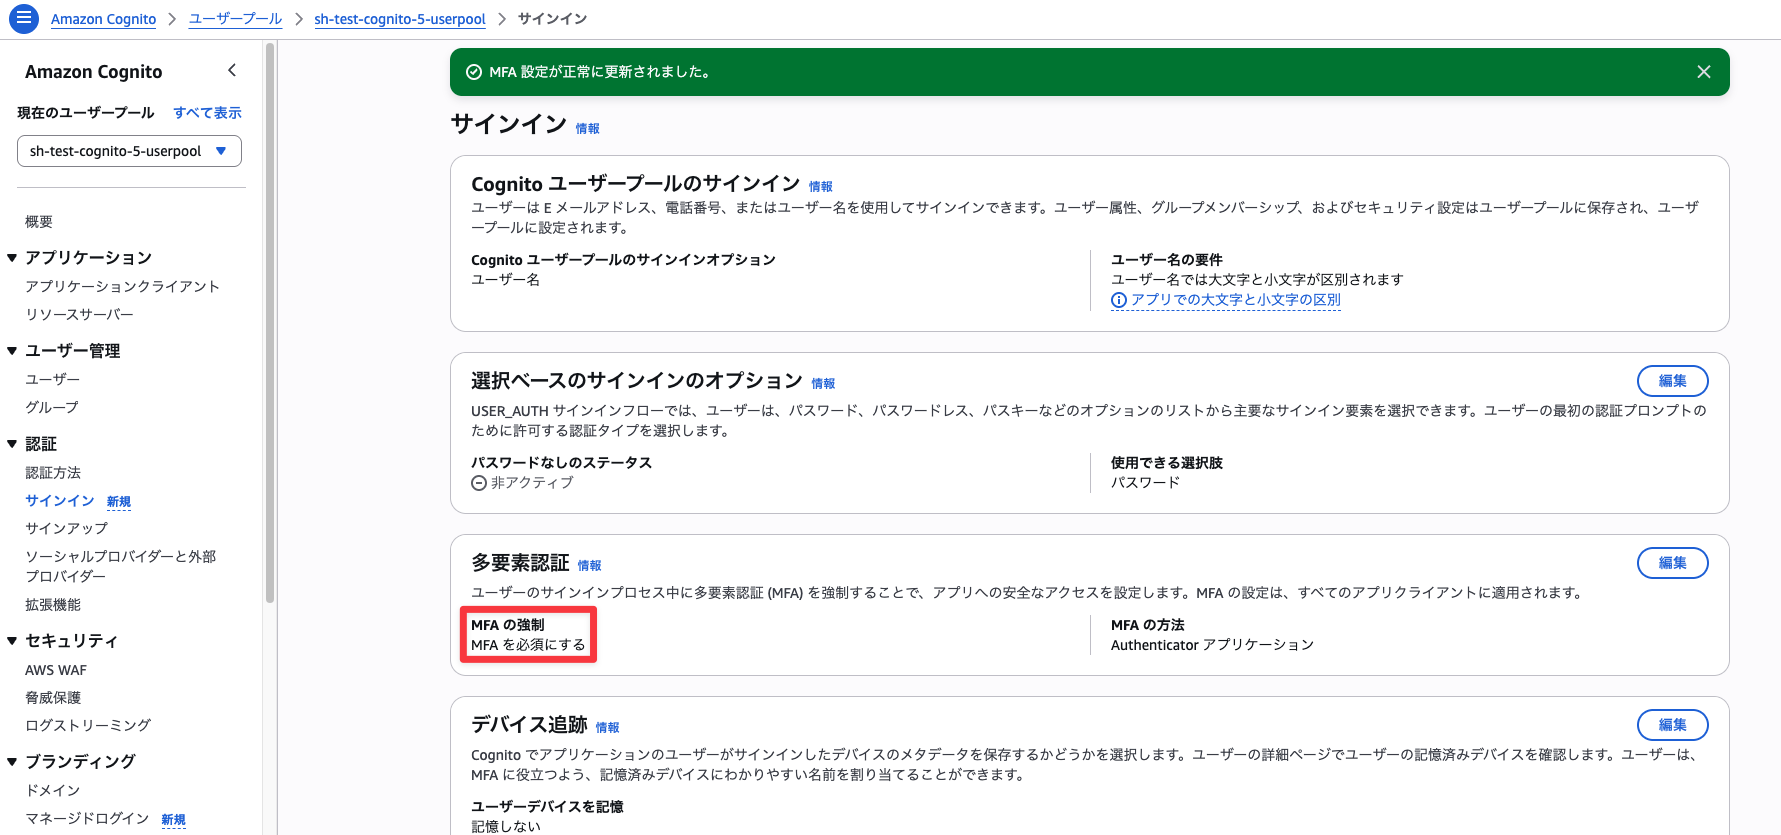The width and height of the screenshot is (1781, 835).
Task: Open the hamburger navigation menu icon
Action: 23,18
